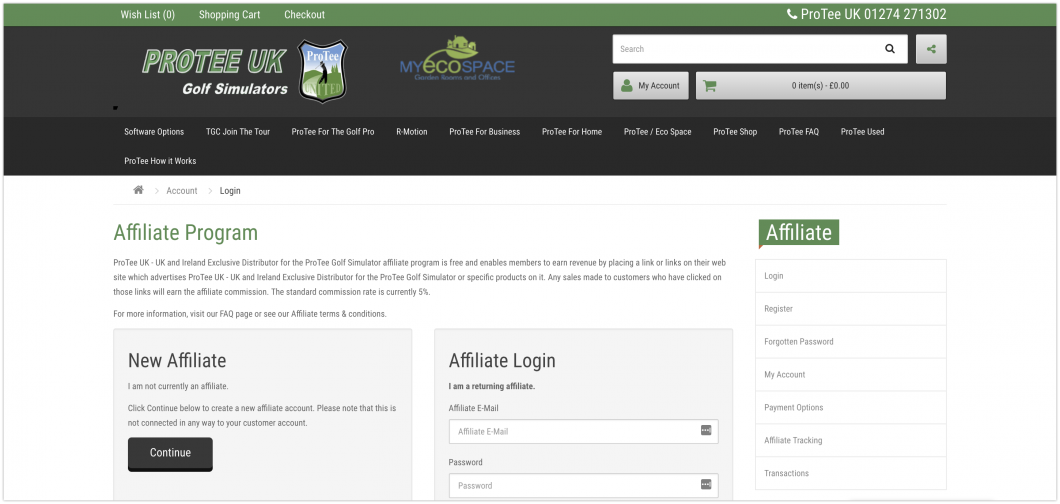This screenshot has width=1060, height=504.
Task: Click the ProTee UK Golf Simulators logo
Action: point(215,71)
